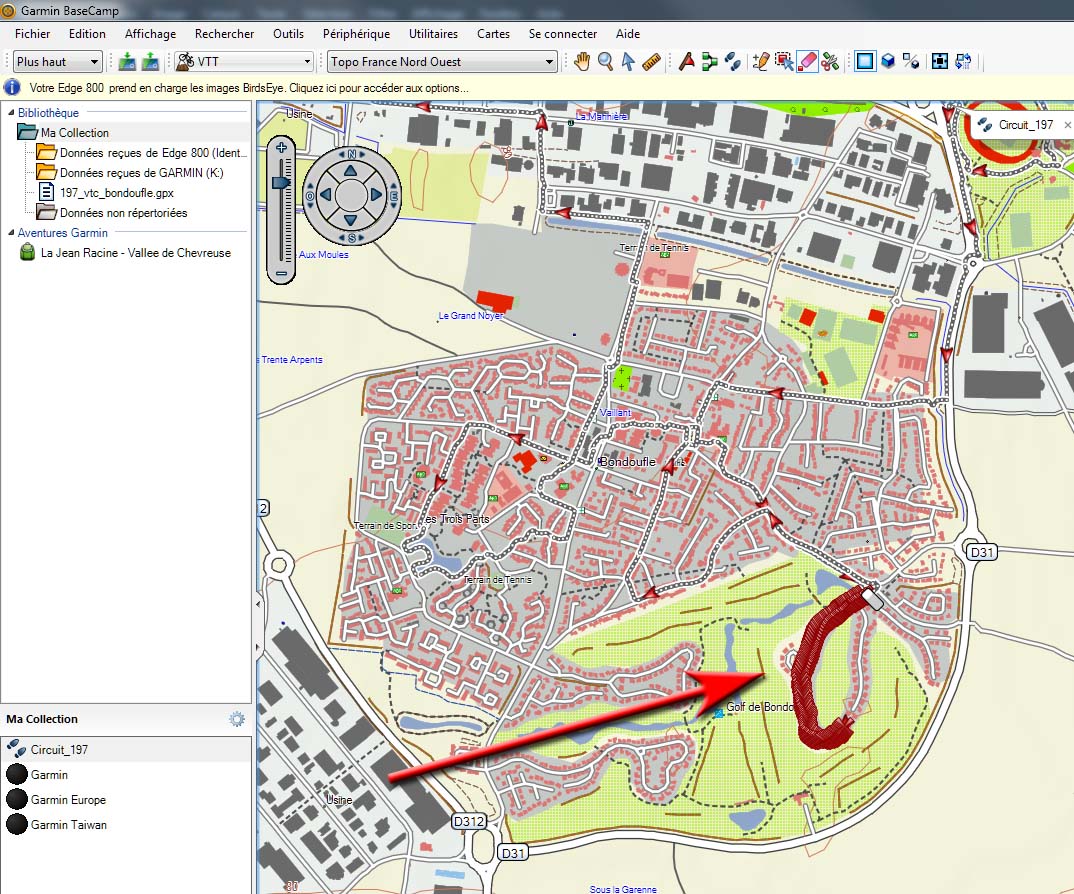Viewport: 1074px width, 894px height.
Task: Open the VTT activity profile dropdown
Action: click(244, 62)
